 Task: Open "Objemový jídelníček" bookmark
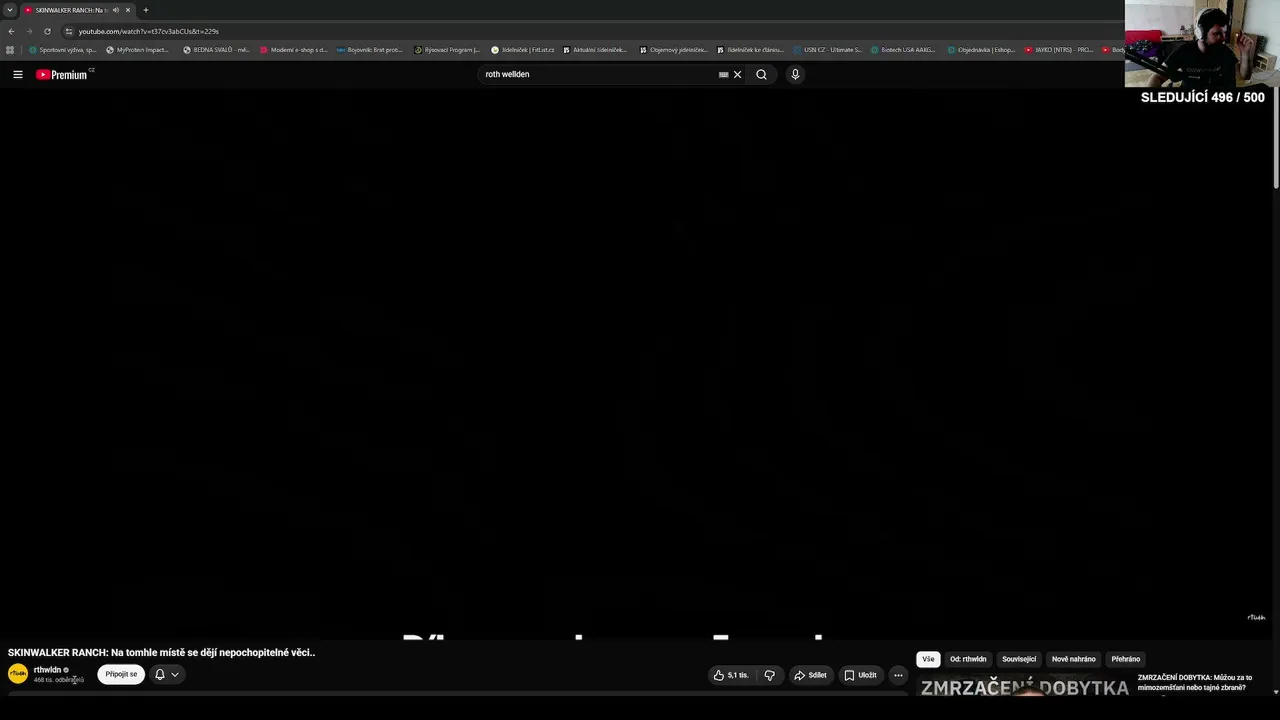pos(672,49)
